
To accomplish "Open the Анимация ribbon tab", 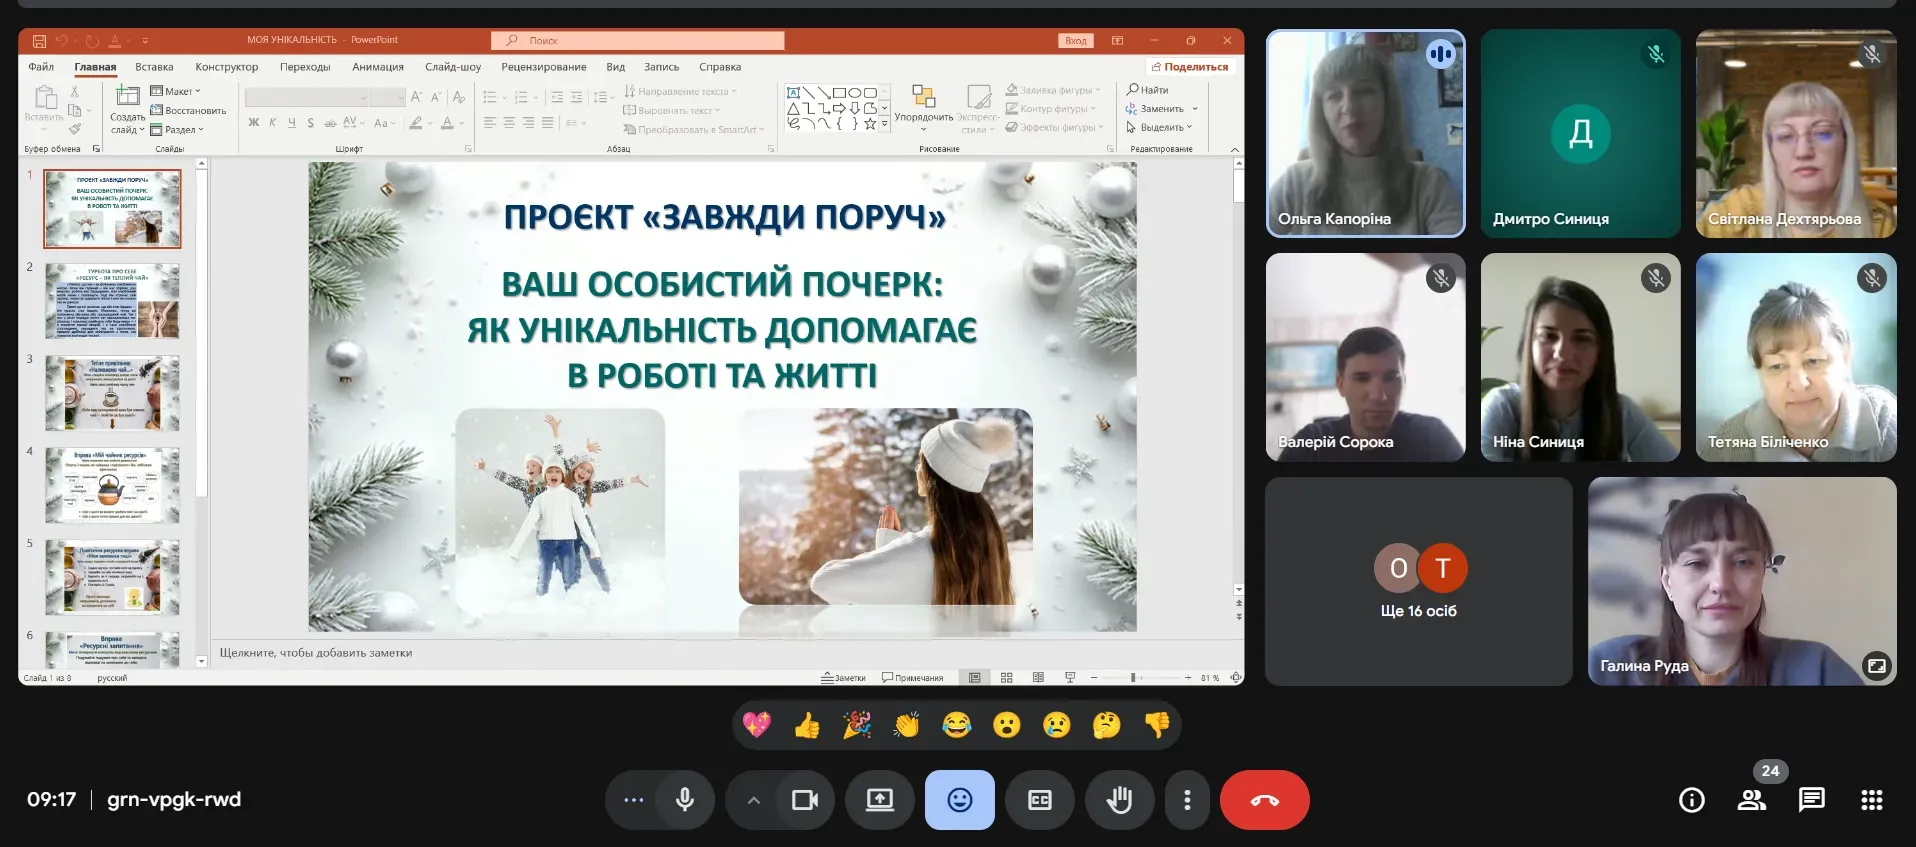I will (377, 67).
